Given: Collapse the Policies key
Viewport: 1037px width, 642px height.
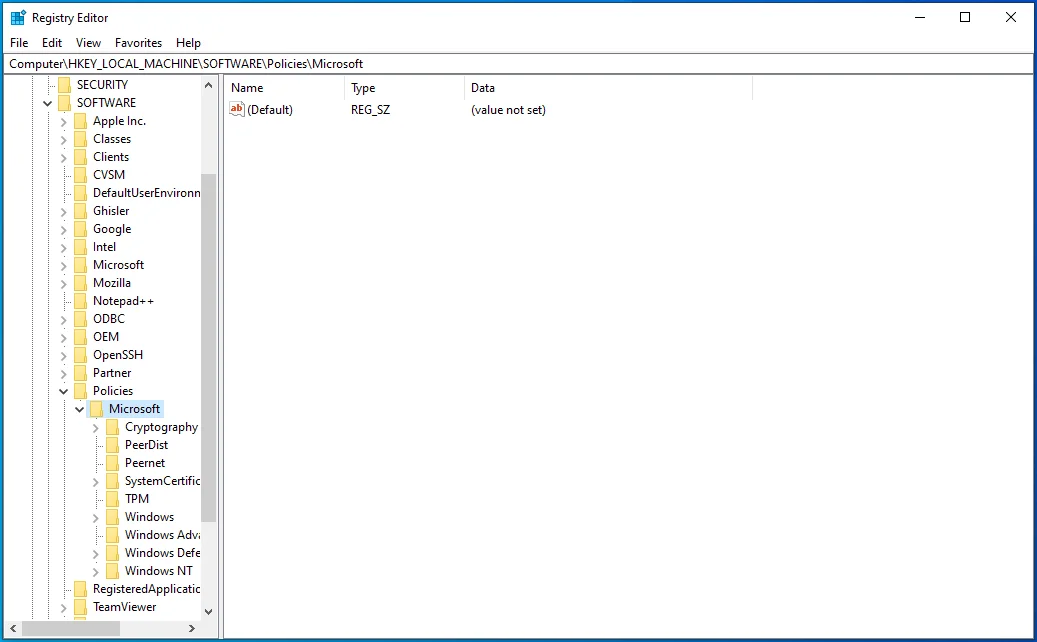Looking at the screenshot, I should click(63, 391).
